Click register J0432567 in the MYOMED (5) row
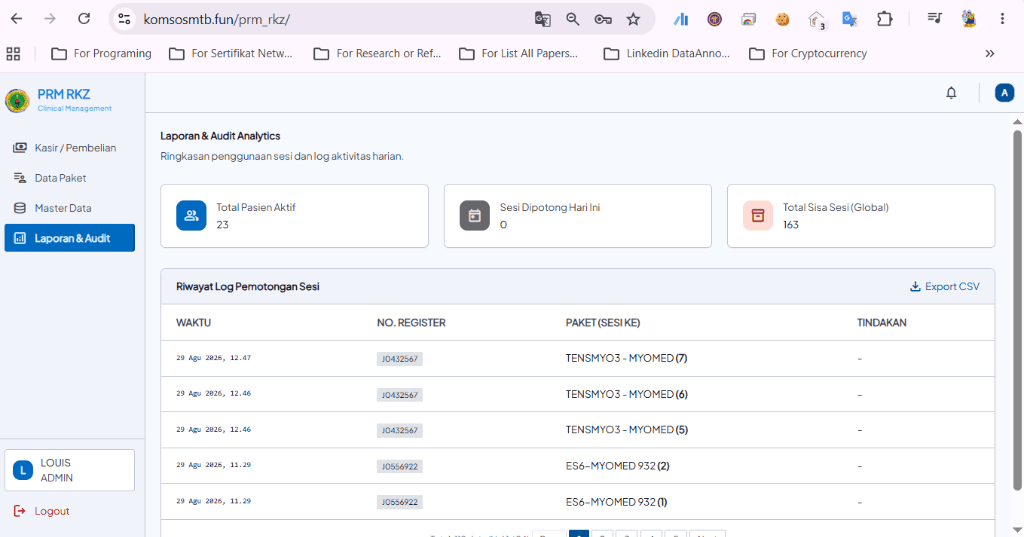1024x537 pixels. coord(400,431)
